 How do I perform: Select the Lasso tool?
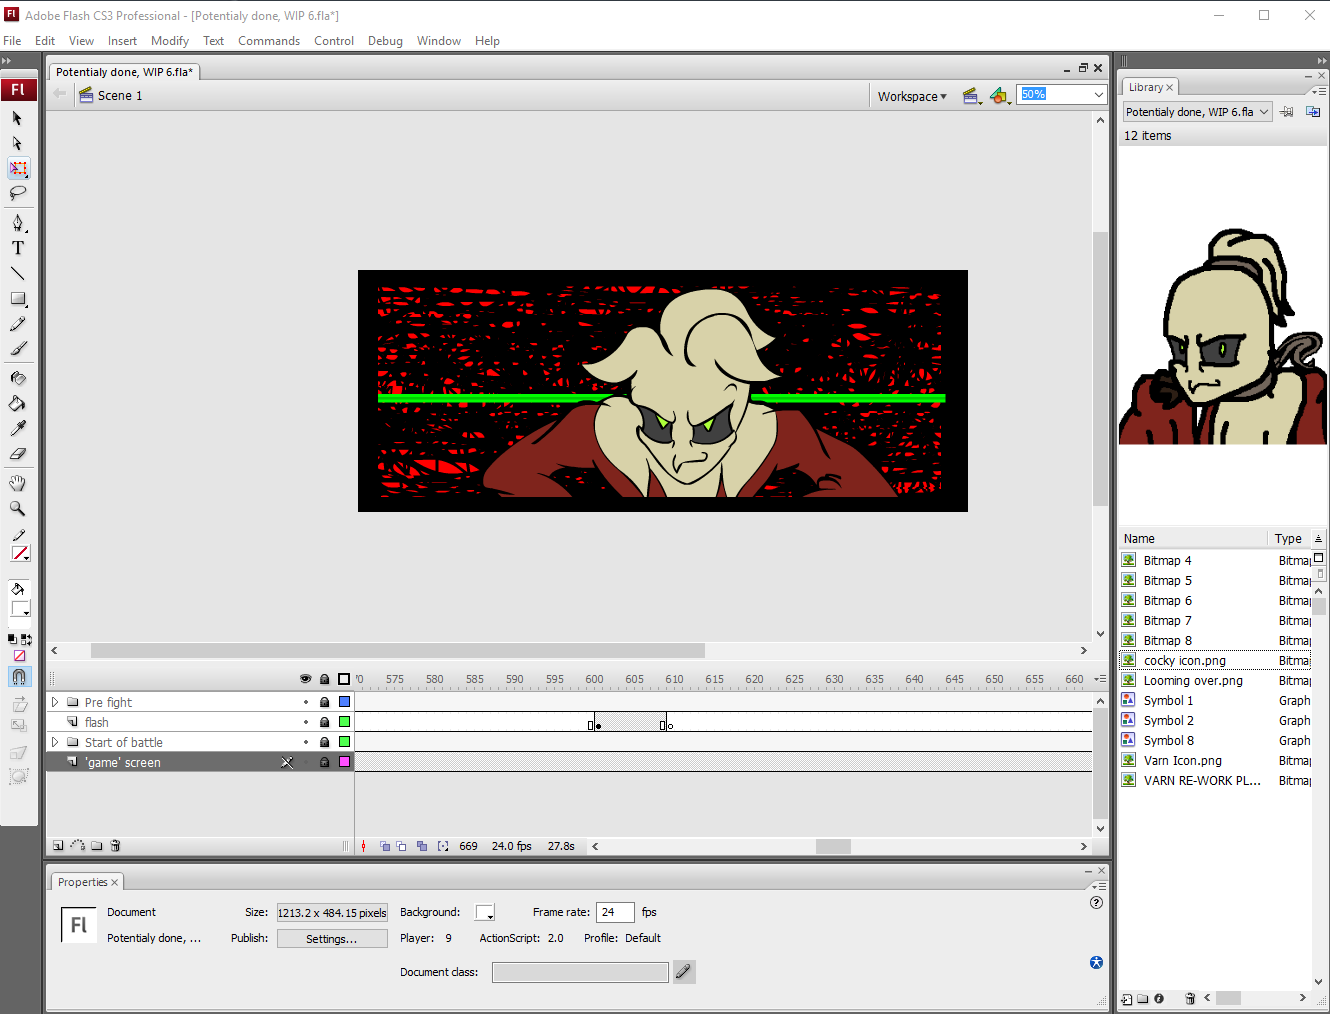[x=17, y=193]
